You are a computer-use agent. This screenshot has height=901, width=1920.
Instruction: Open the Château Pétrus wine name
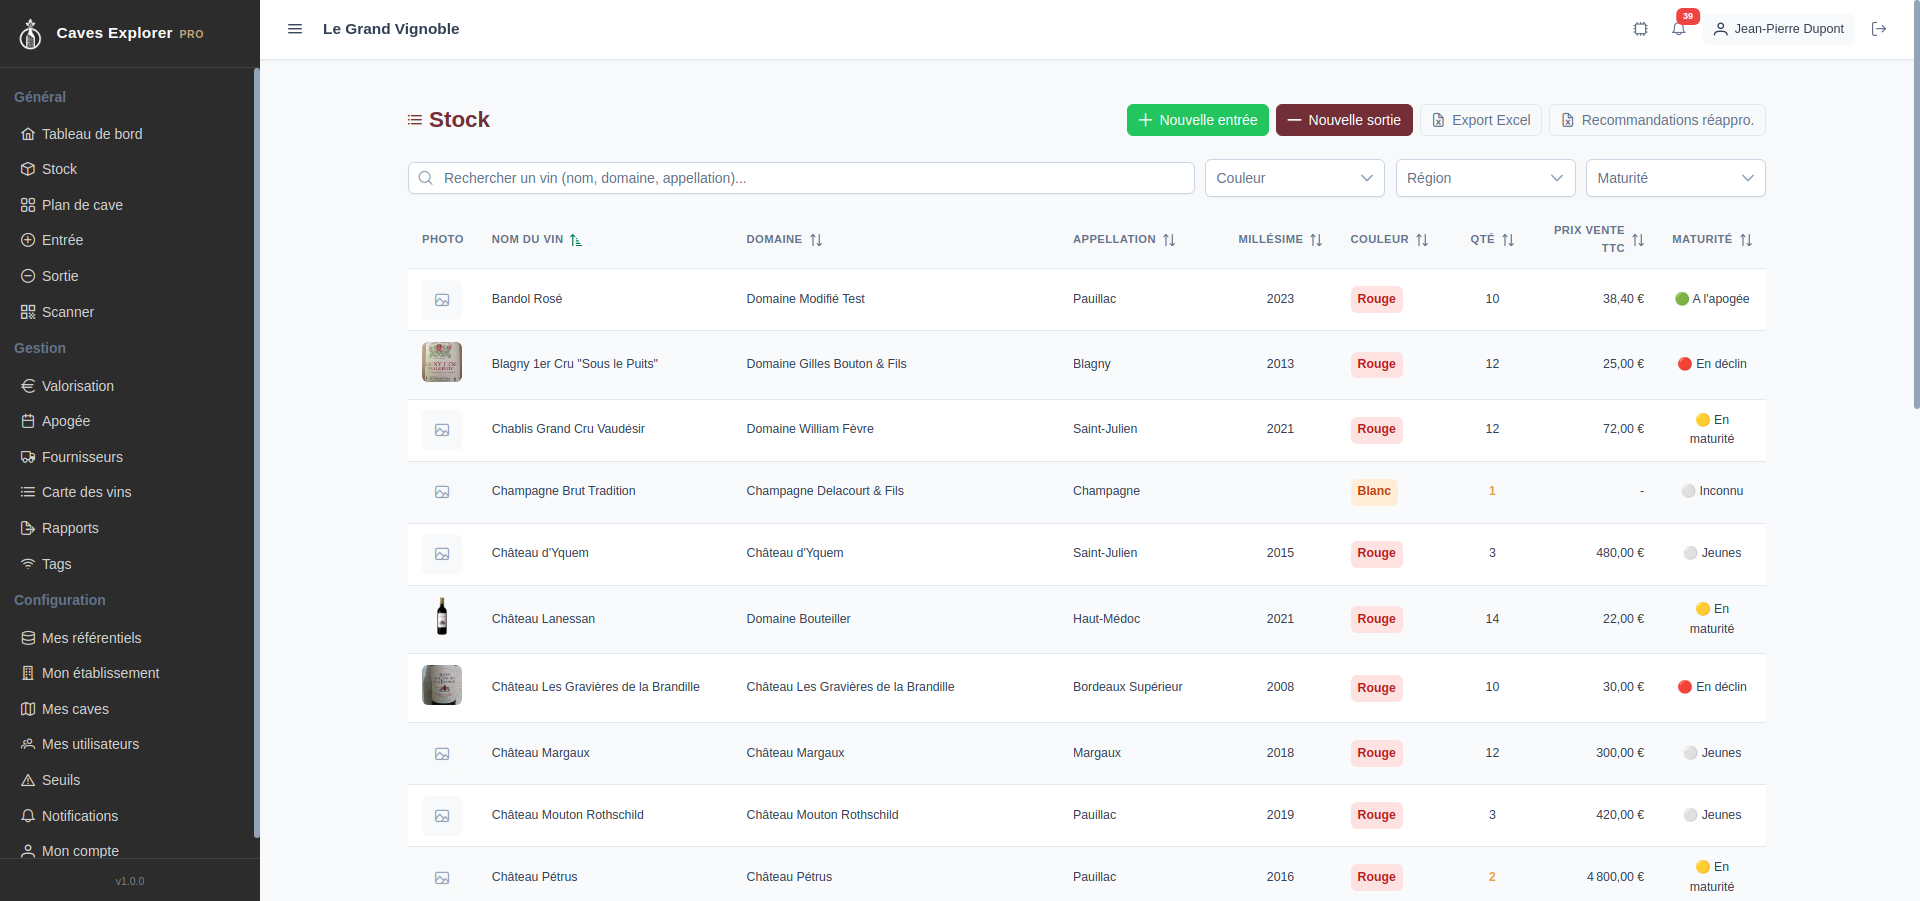pos(534,877)
